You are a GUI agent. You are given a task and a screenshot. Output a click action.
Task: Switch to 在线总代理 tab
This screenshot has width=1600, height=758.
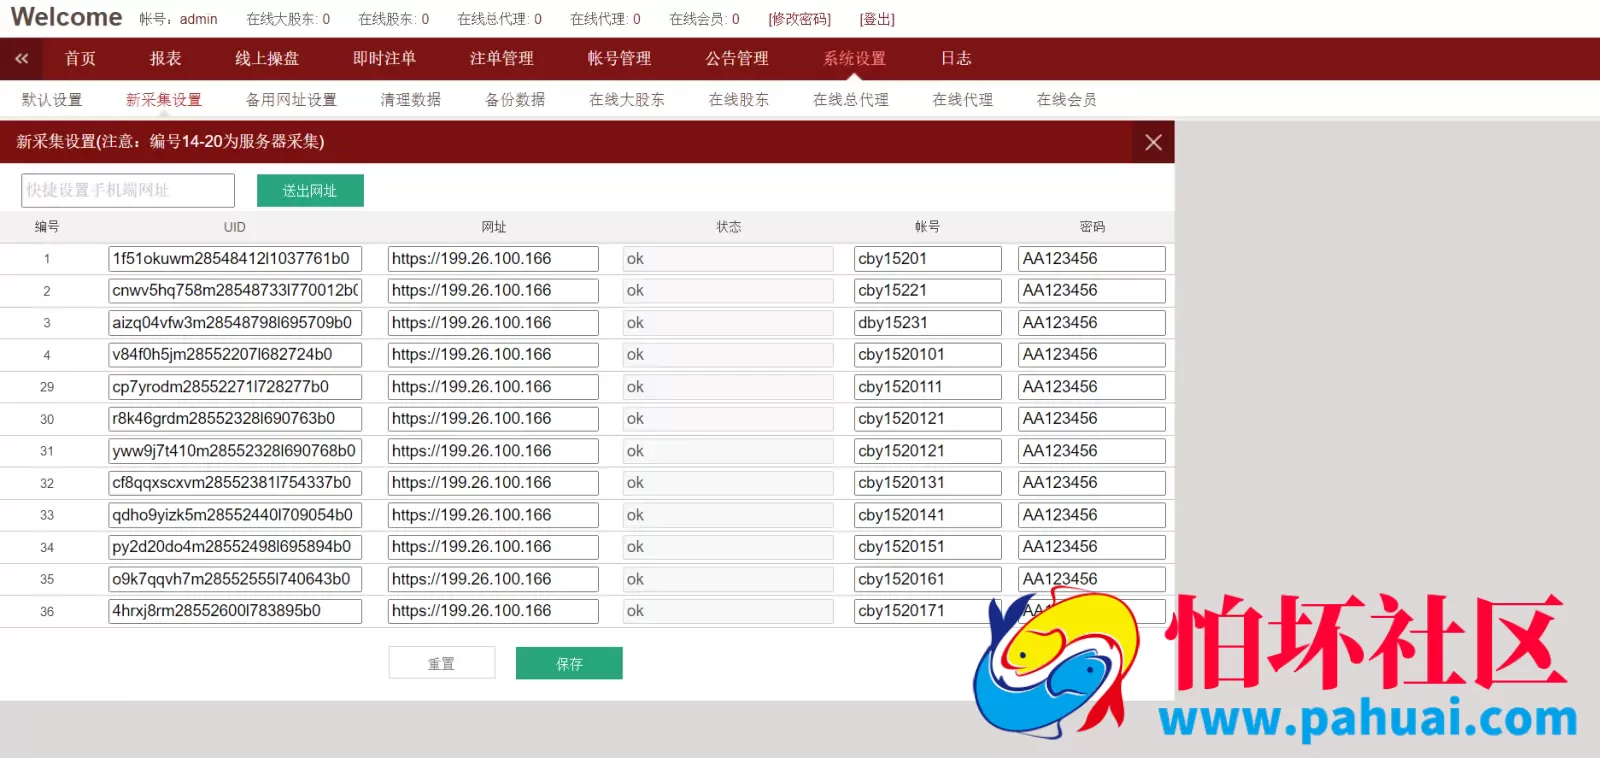(x=851, y=100)
